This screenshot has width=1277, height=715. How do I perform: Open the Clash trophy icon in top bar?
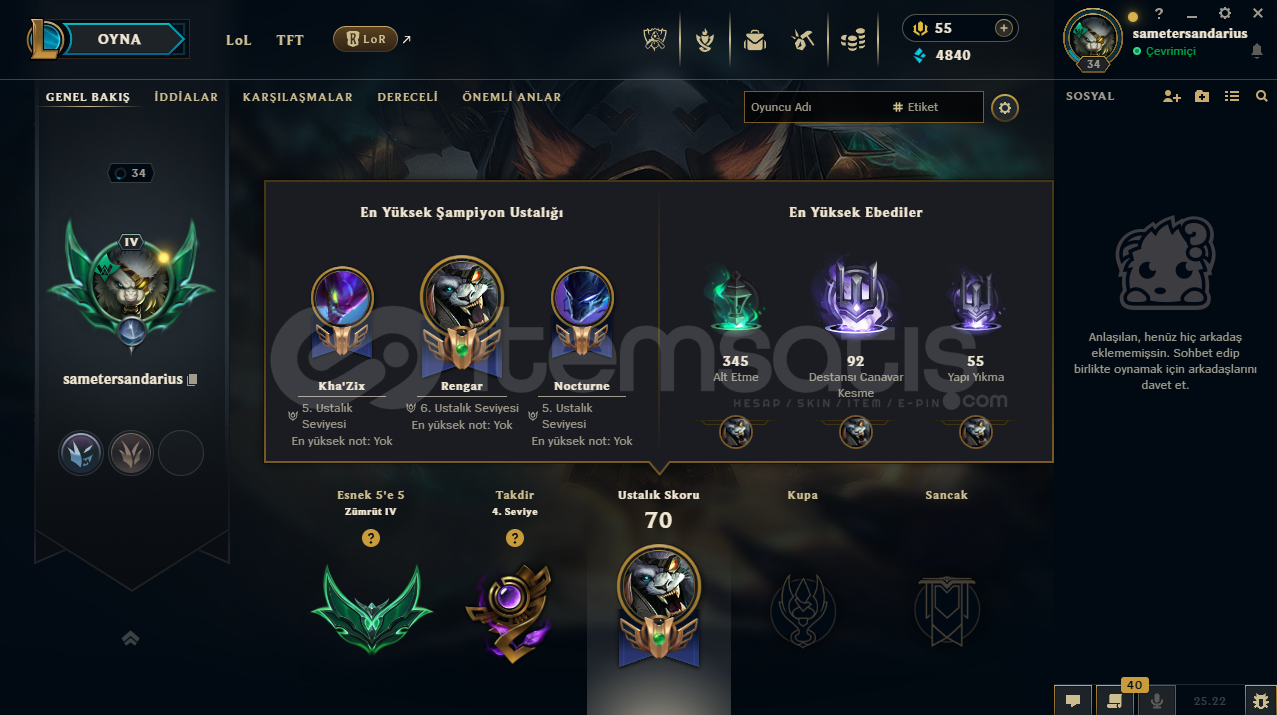656,40
